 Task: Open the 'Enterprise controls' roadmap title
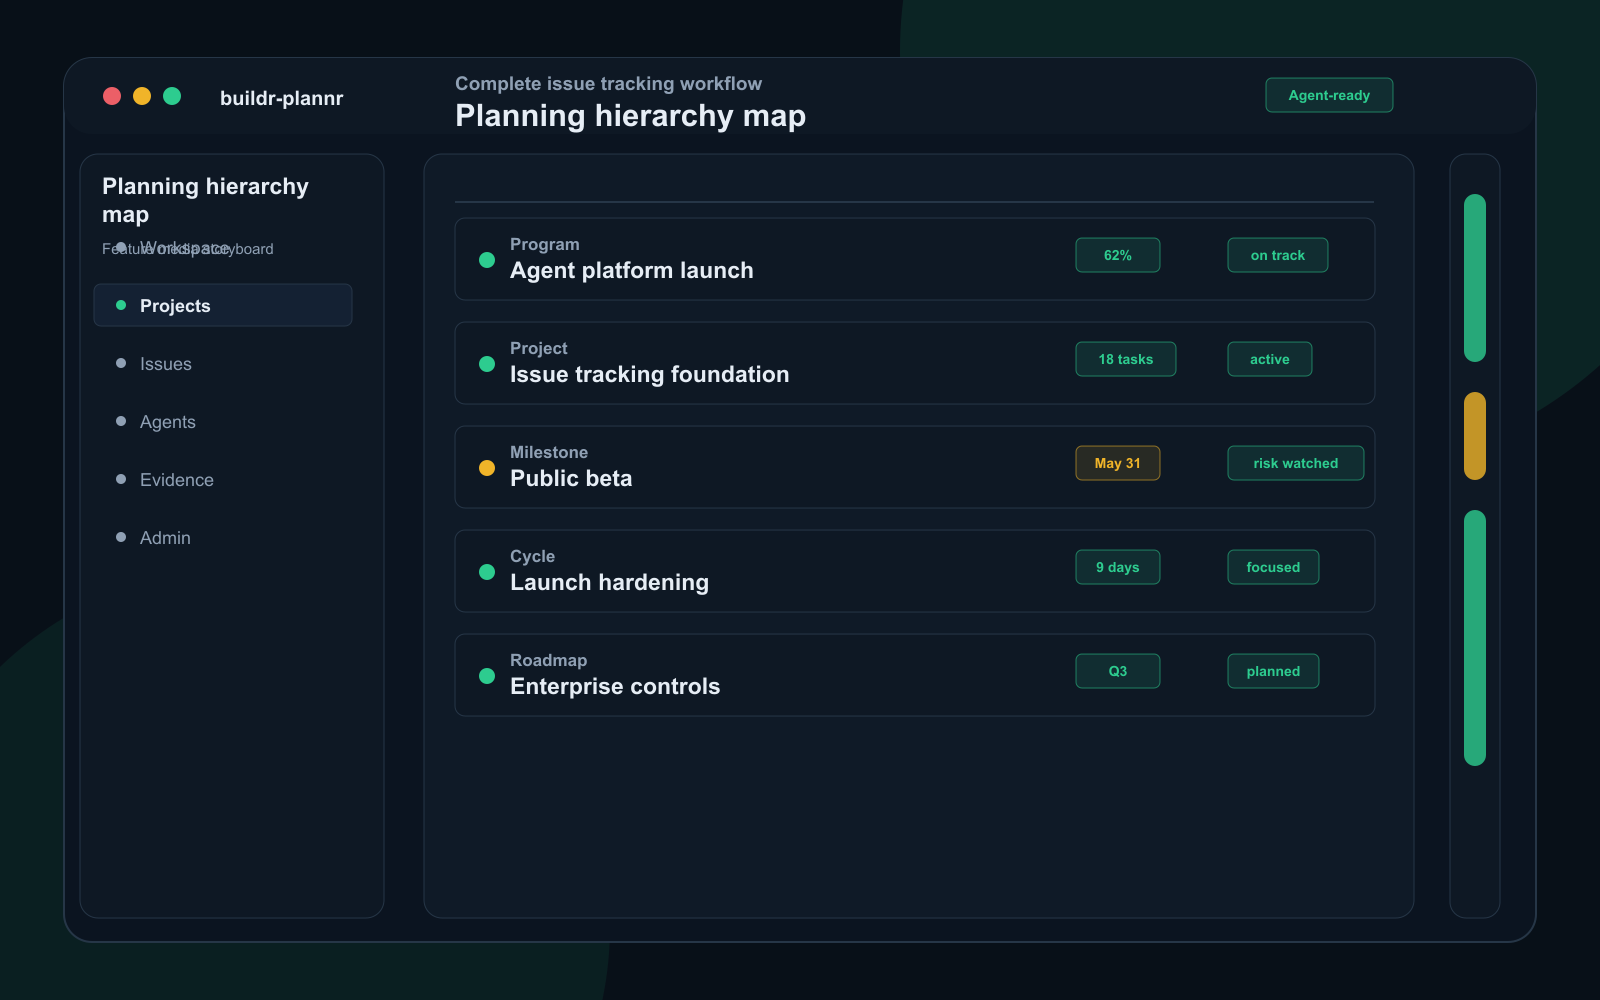tap(615, 686)
